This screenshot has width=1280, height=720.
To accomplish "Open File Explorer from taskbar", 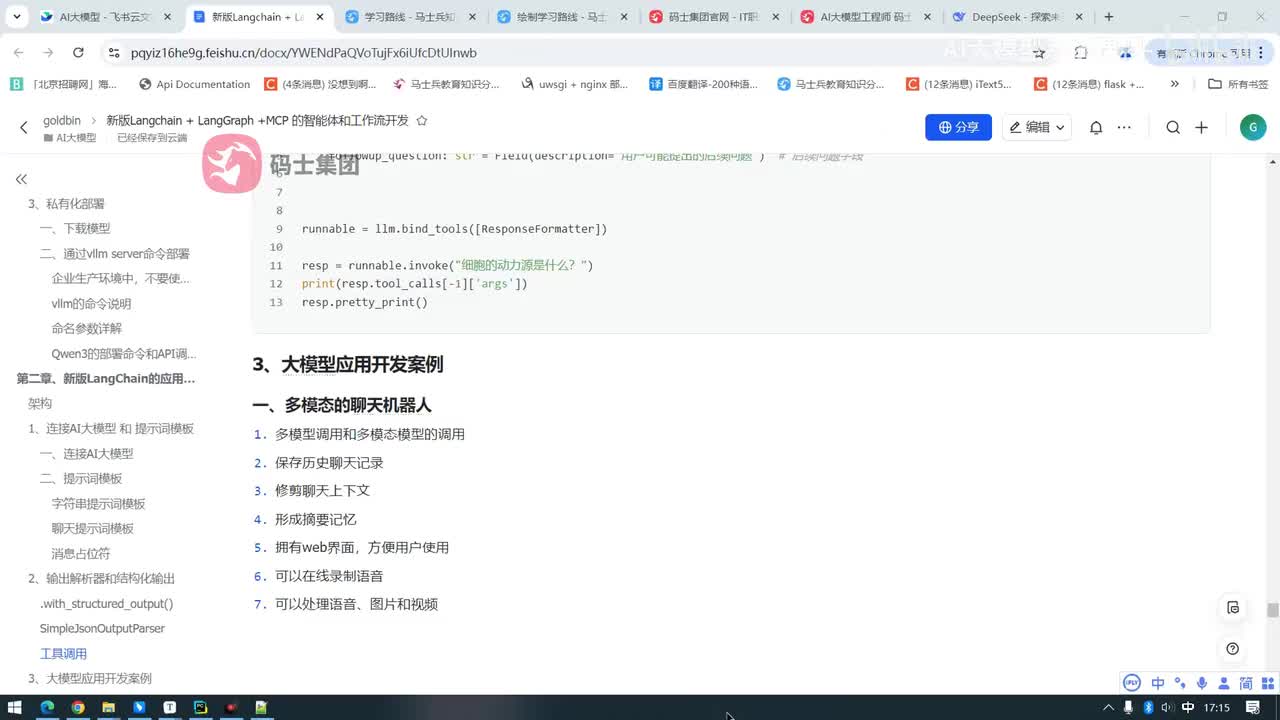I will coord(108,707).
